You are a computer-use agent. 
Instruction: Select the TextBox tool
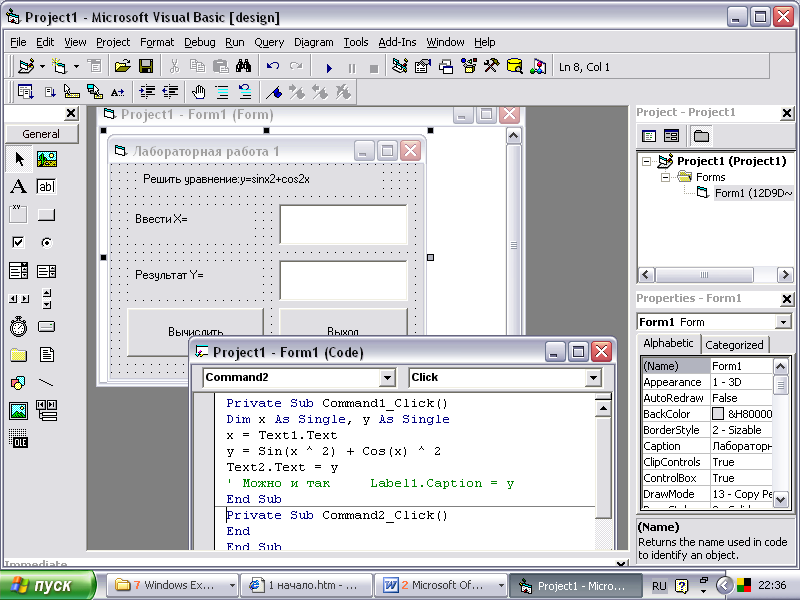click(46, 187)
